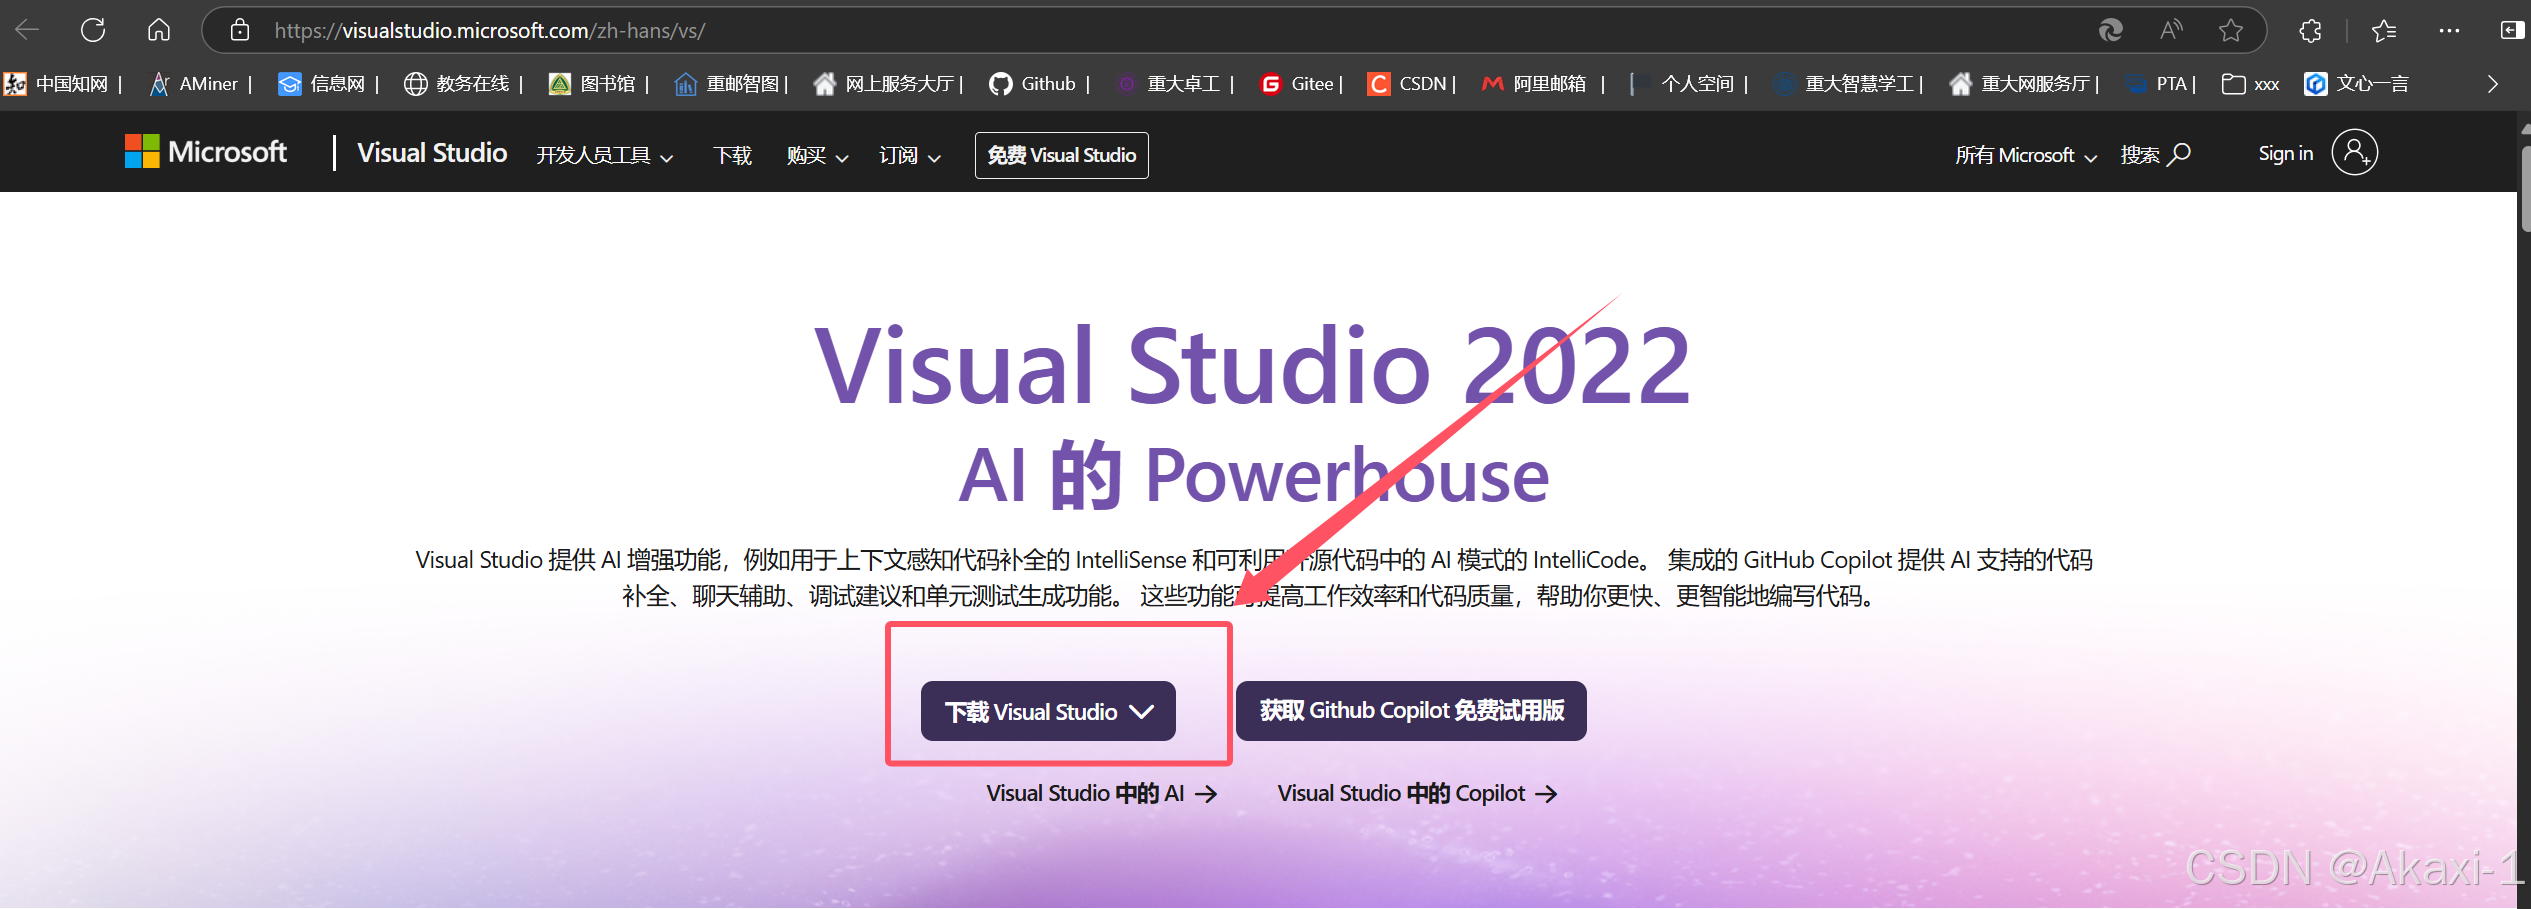Open Visual Studio 中的 AI link

tap(1101, 793)
